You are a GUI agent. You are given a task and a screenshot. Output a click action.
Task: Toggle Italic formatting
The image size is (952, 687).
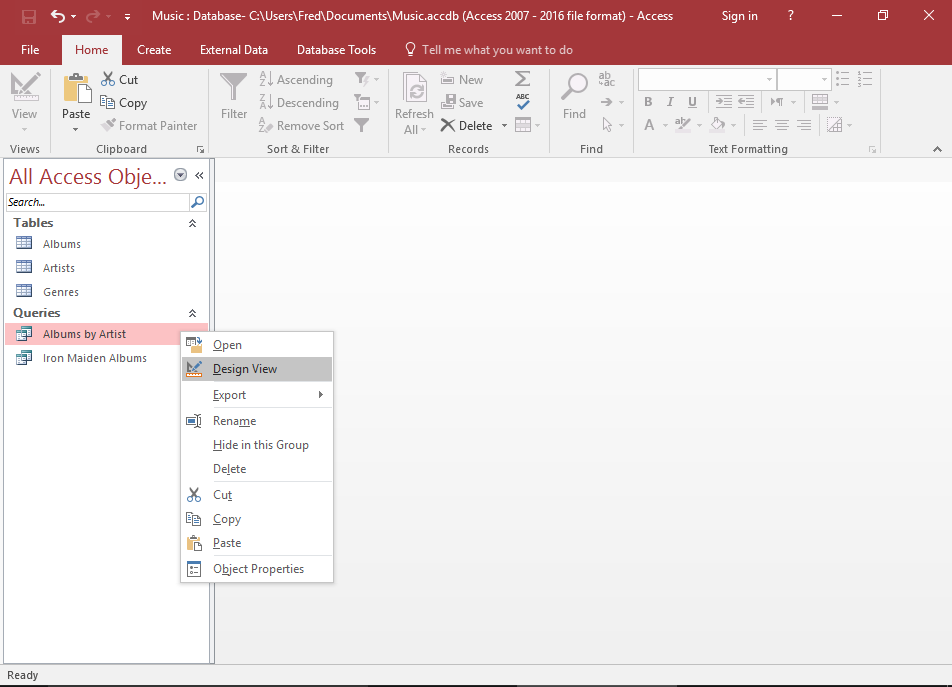[670, 102]
